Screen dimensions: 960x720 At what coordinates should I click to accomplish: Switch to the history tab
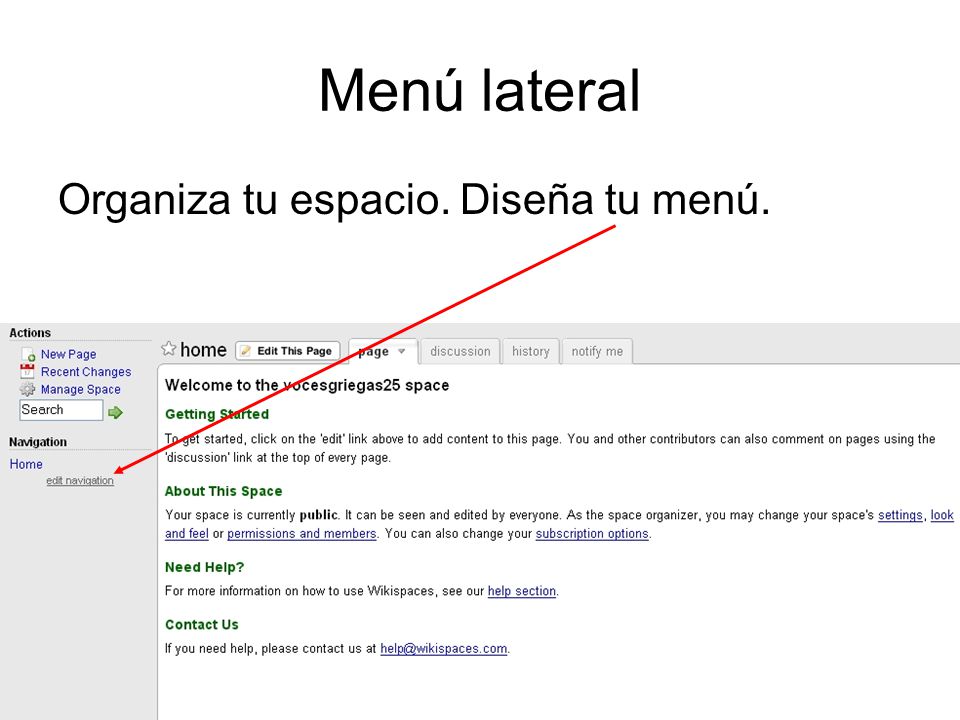[531, 351]
